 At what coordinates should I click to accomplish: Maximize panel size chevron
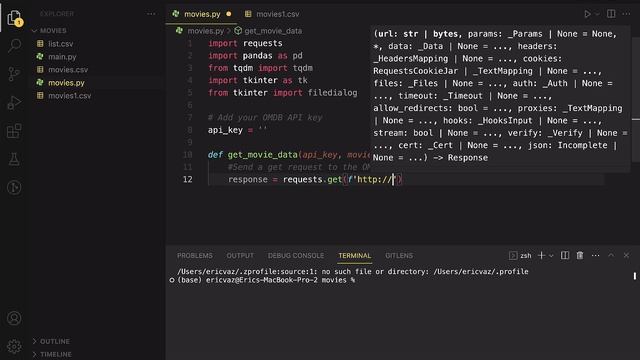pyautogui.click(x=611, y=256)
